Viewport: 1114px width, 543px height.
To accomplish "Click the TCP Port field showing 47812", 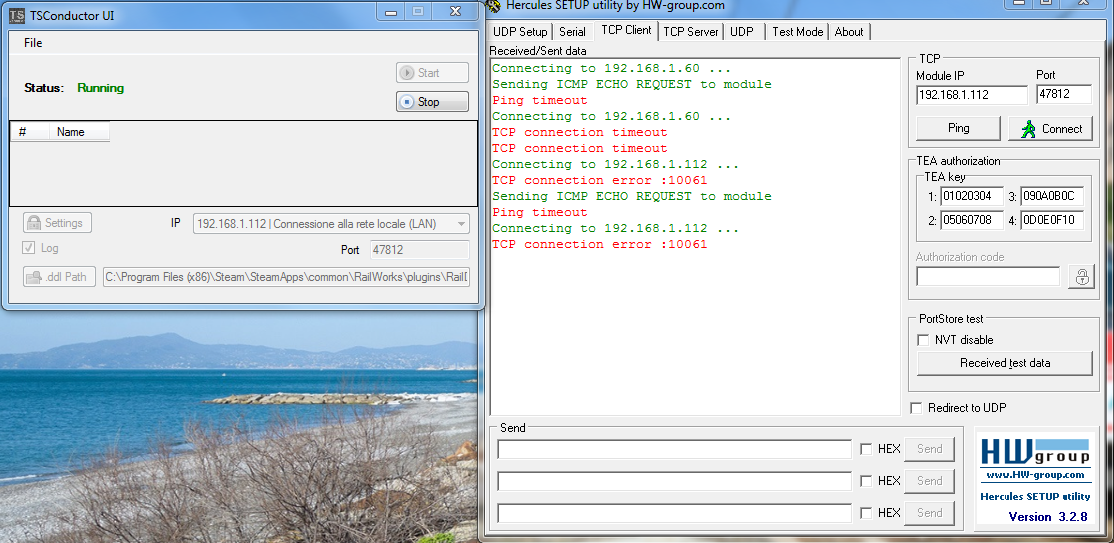I will point(1063,95).
